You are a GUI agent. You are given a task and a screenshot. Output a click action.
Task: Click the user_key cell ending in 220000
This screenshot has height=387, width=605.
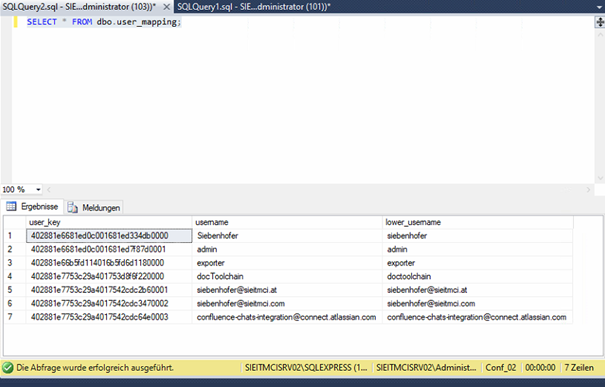(109, 276)
